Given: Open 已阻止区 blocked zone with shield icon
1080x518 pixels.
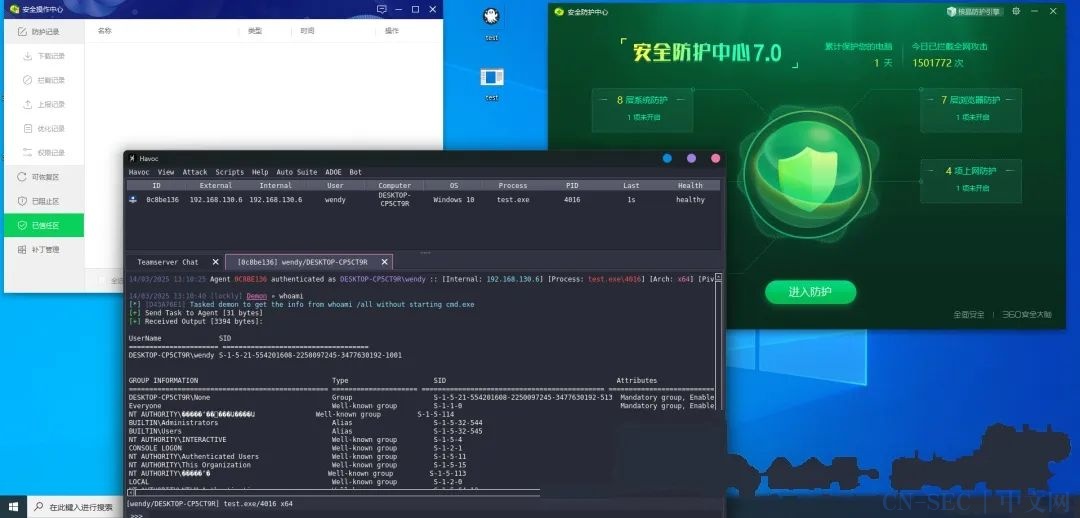Looking at the screenshot, I should [44, 201].
